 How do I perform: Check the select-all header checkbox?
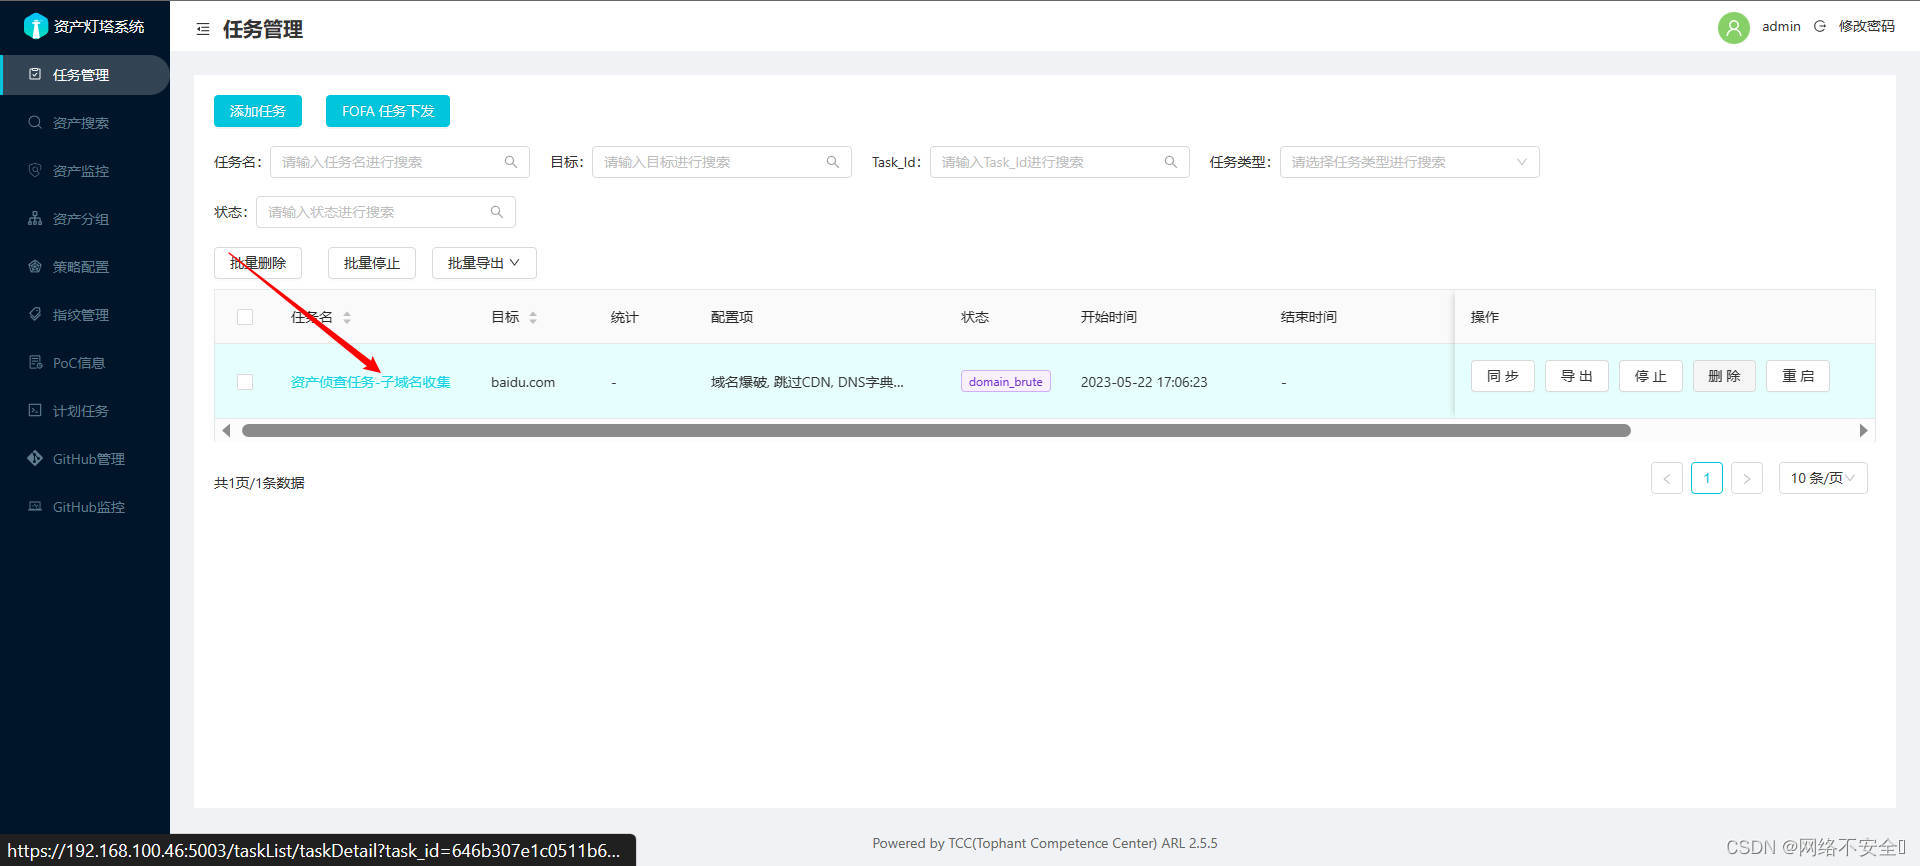(x=245, y=317)
